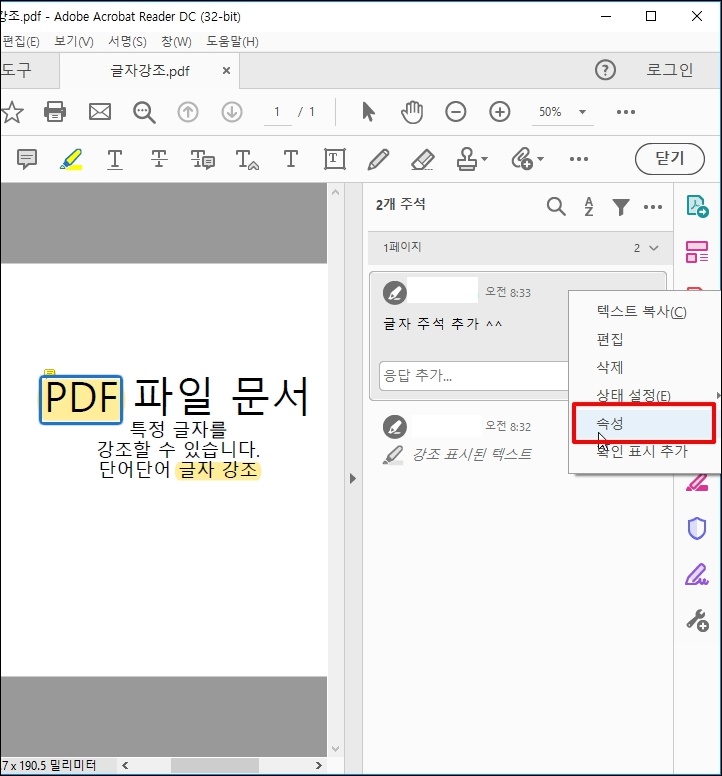
Task: Open Export PDF sidebar tool
Action: [697, 206]
